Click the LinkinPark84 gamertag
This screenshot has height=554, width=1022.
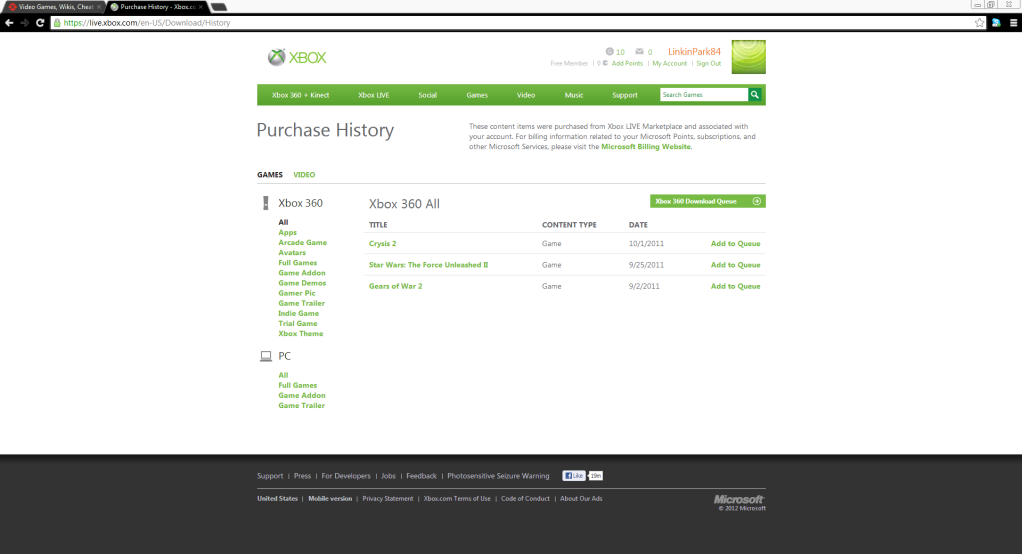694,51
